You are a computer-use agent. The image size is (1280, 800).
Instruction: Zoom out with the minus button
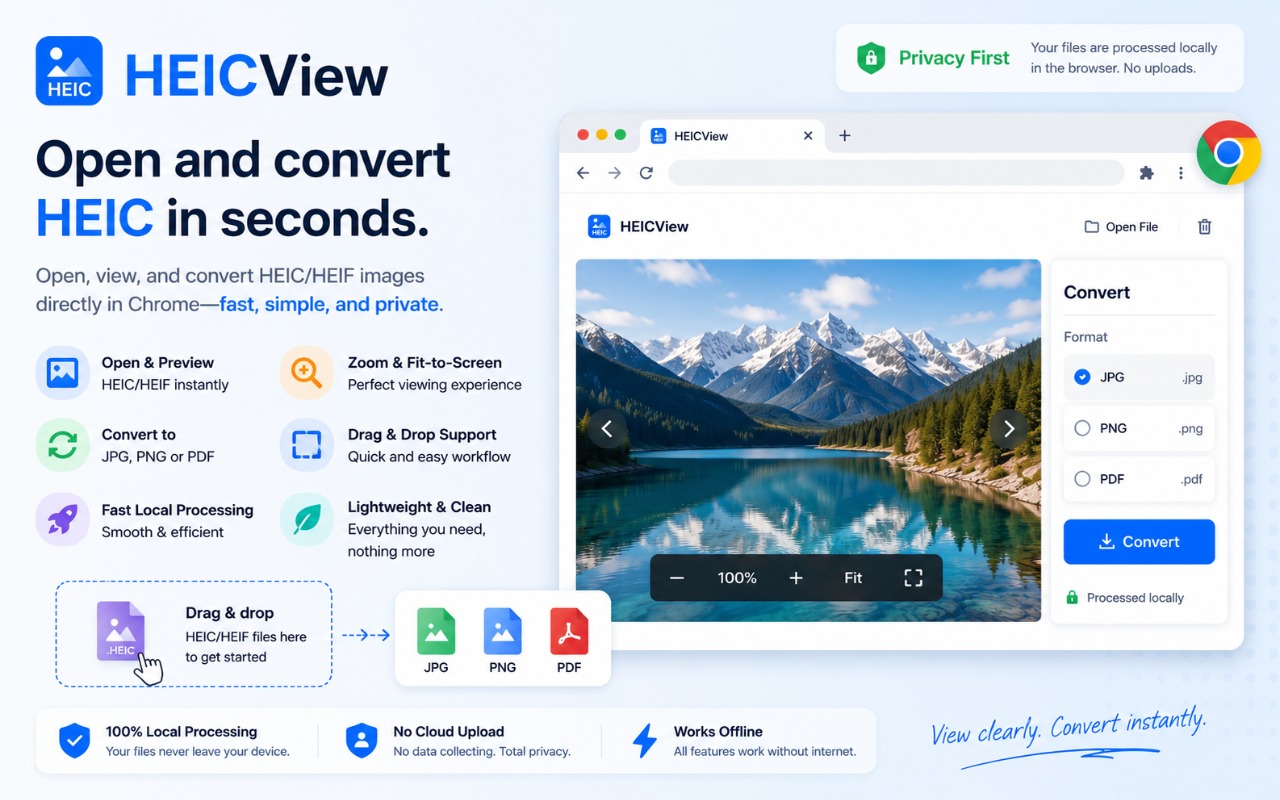tap(677, 578)
